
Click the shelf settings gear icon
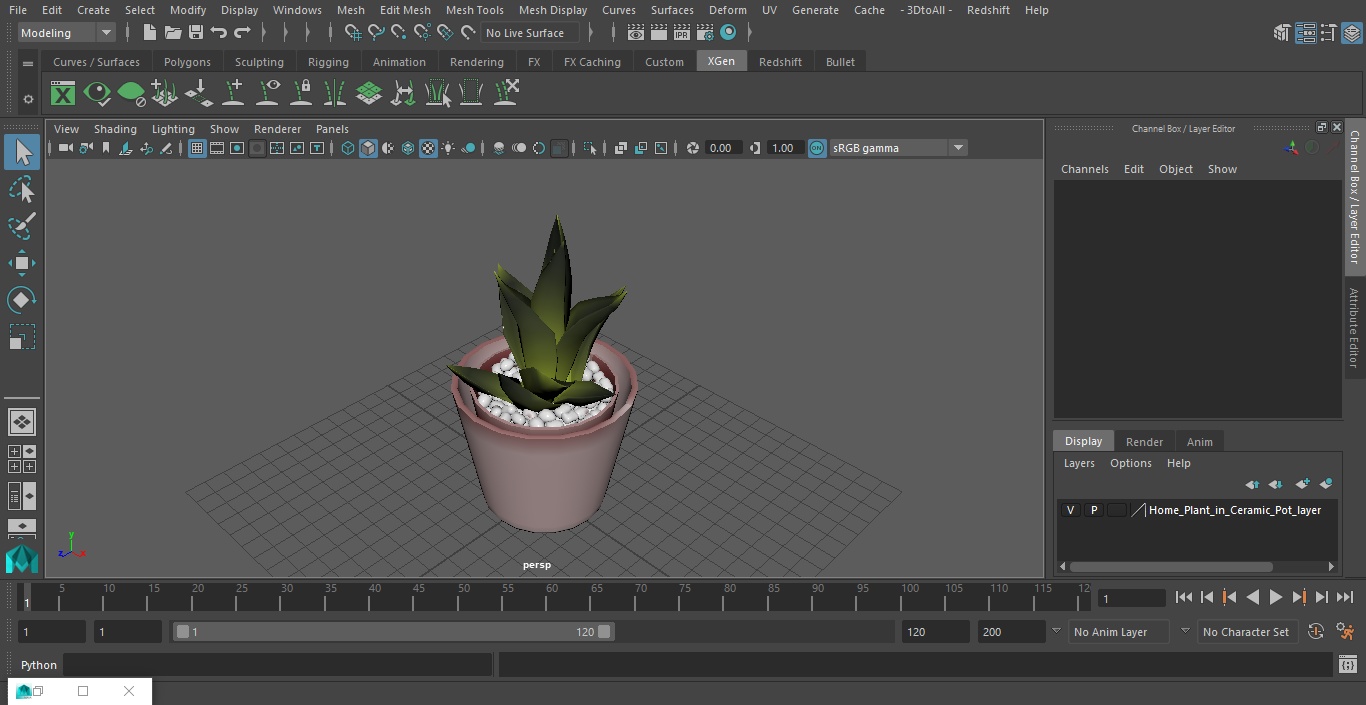pos(28,99)
